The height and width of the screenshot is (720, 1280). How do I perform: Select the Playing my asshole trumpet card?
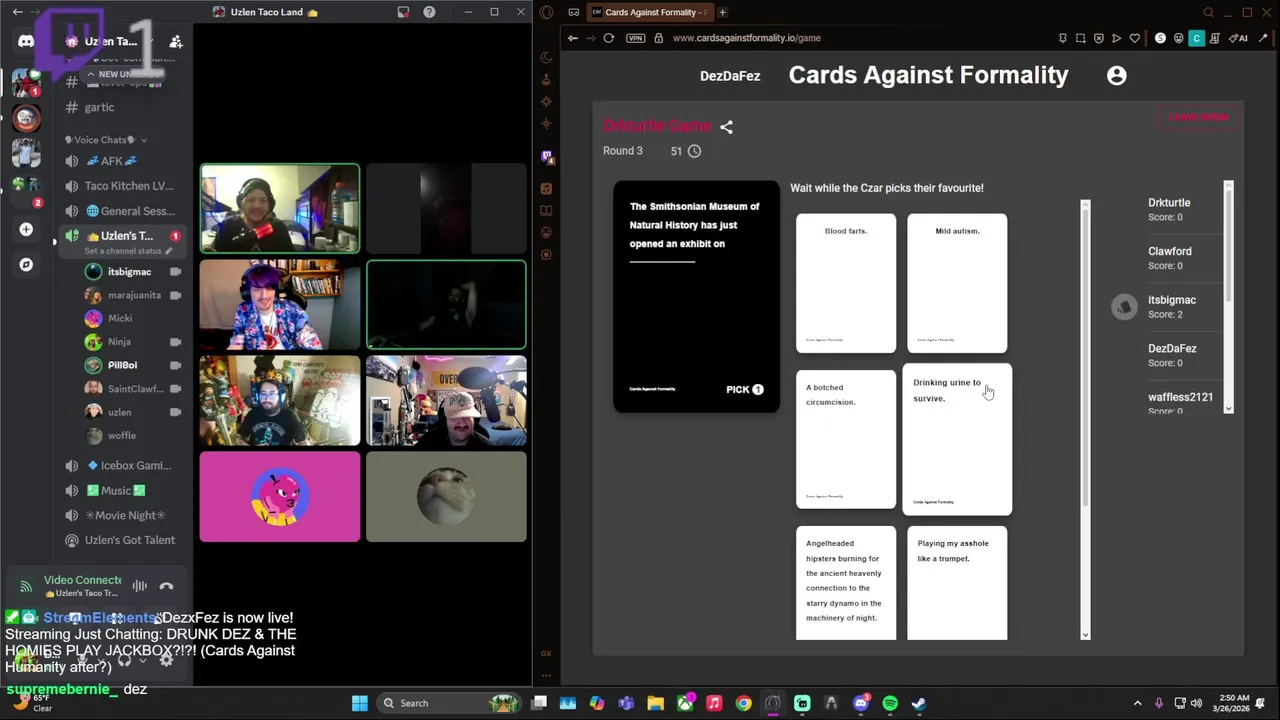[x=957, y=583]
